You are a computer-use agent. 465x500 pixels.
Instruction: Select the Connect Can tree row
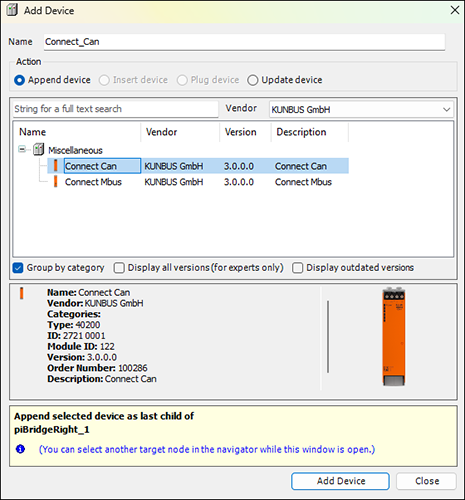(x=198, y=166)
